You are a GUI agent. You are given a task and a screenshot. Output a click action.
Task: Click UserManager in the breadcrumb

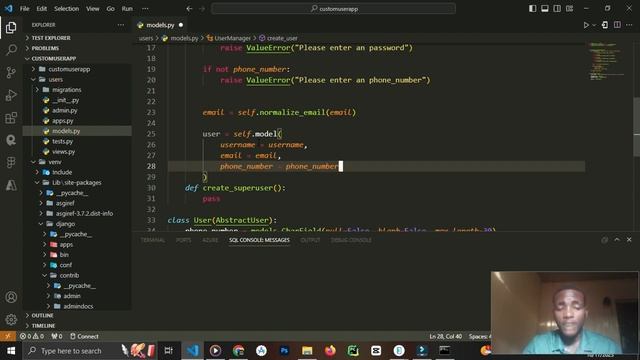point(232,38)
